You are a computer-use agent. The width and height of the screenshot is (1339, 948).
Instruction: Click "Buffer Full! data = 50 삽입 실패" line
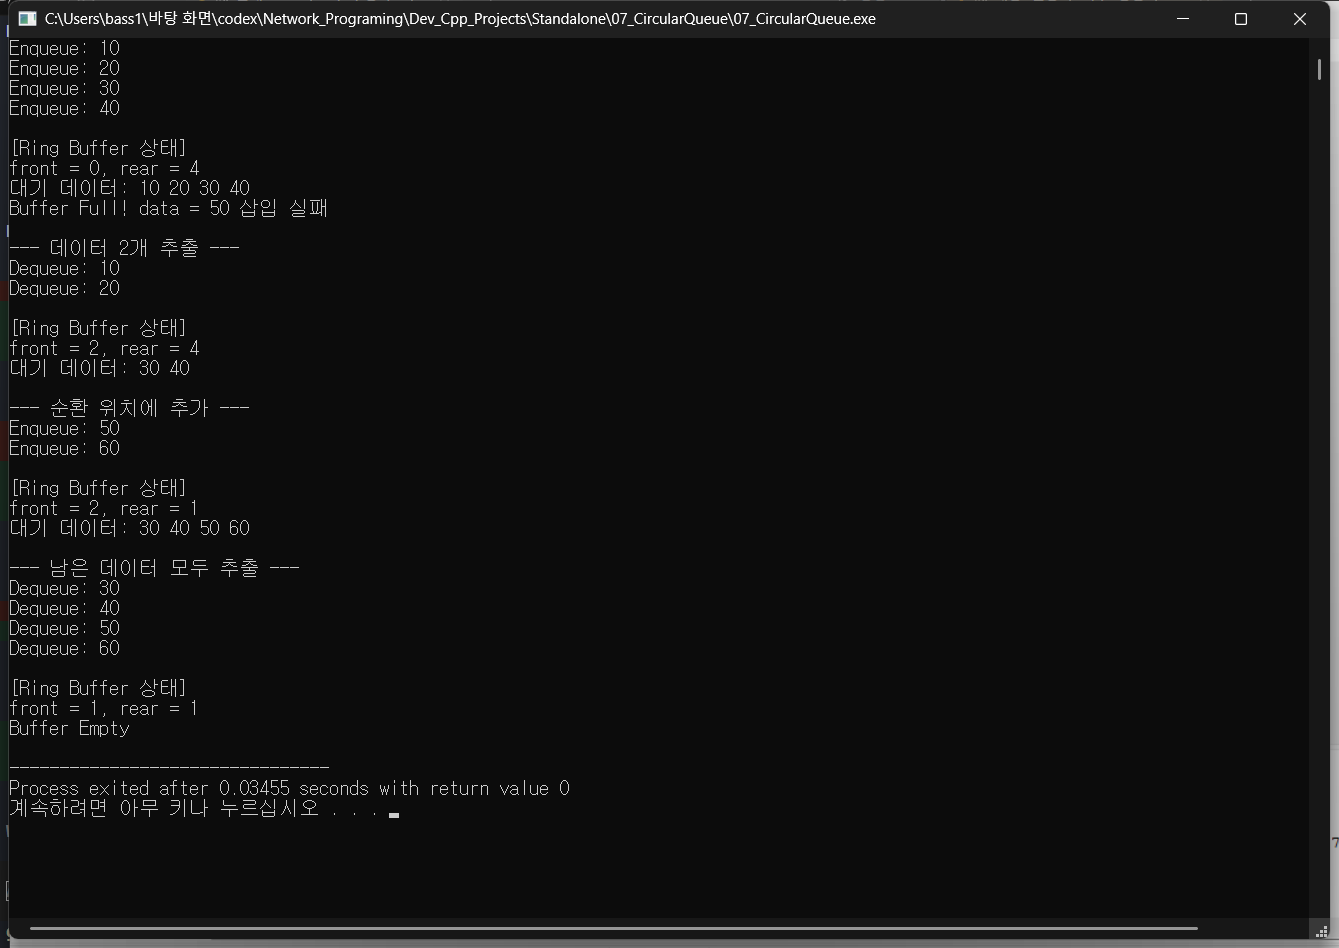[x=168, y=208]
